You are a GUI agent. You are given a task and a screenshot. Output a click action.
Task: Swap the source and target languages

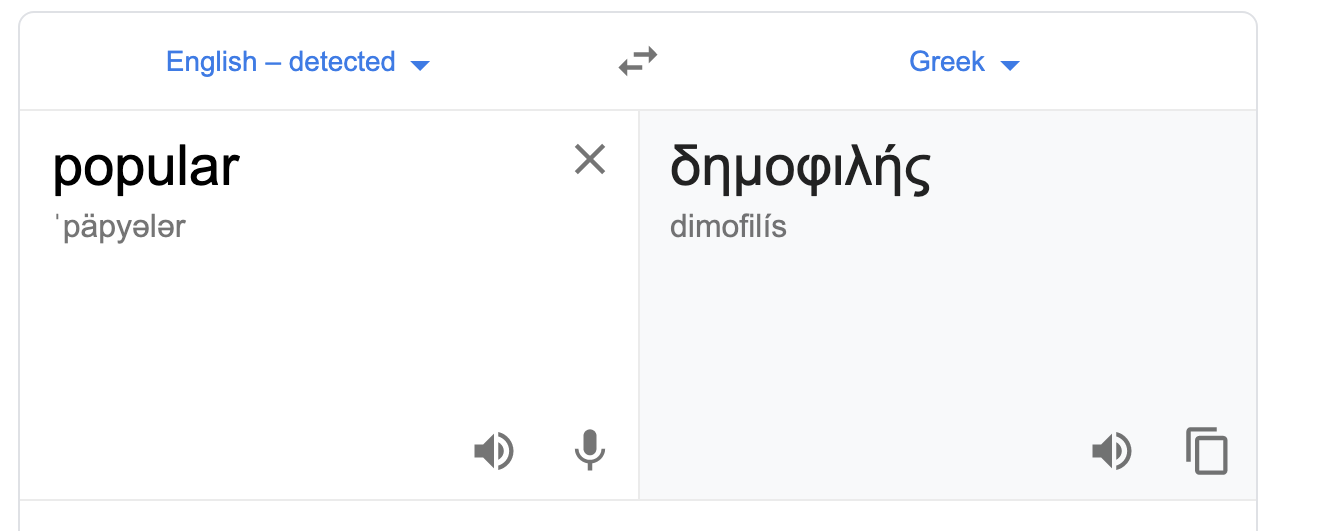(x=638, y=62)
